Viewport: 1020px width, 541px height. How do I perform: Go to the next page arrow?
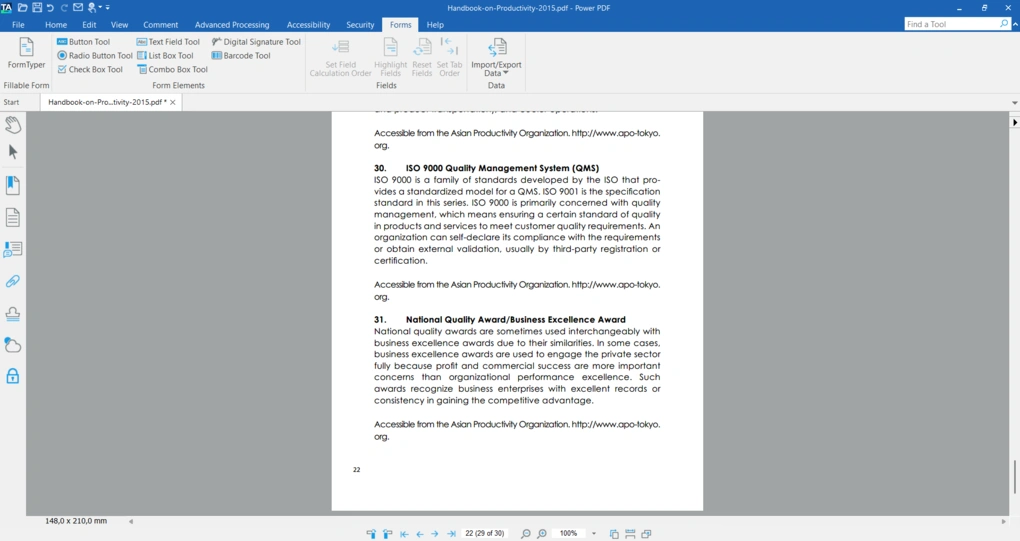click(435, 534)
